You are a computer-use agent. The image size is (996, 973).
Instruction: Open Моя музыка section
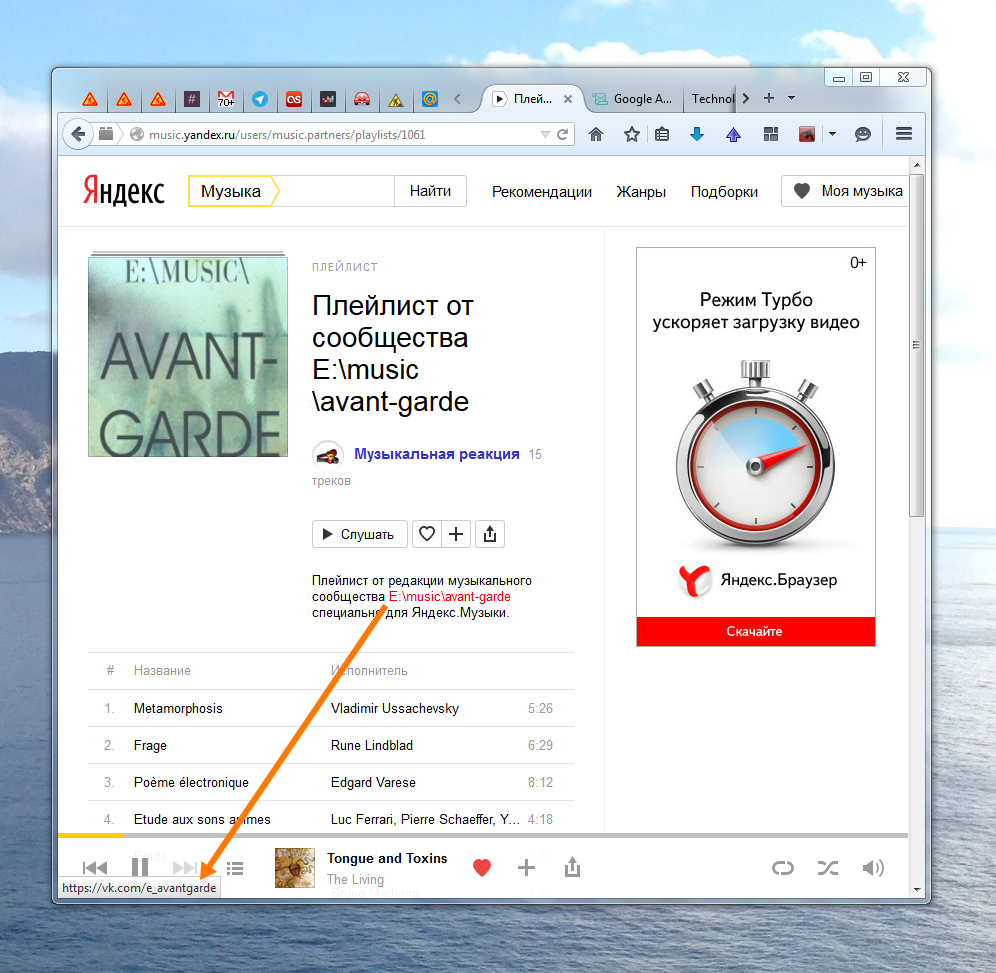(x=845, y=191)
